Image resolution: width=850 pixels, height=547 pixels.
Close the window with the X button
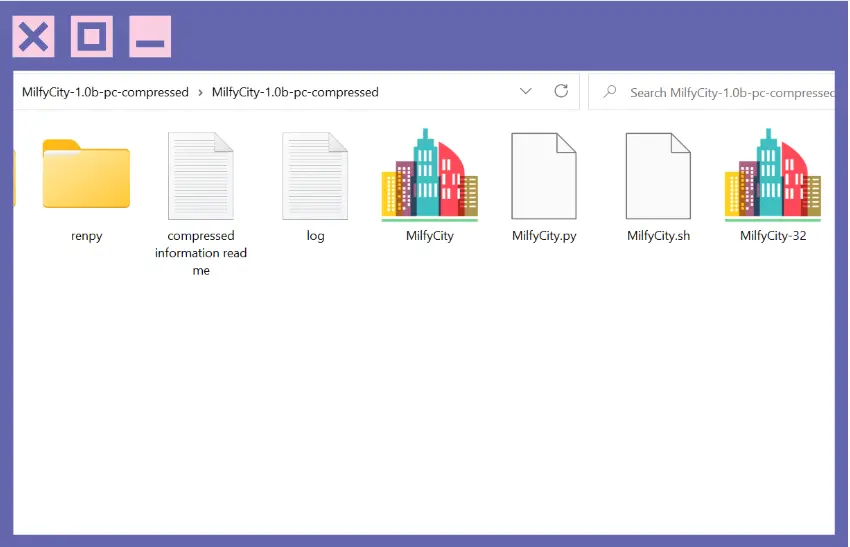pos(33,38)
